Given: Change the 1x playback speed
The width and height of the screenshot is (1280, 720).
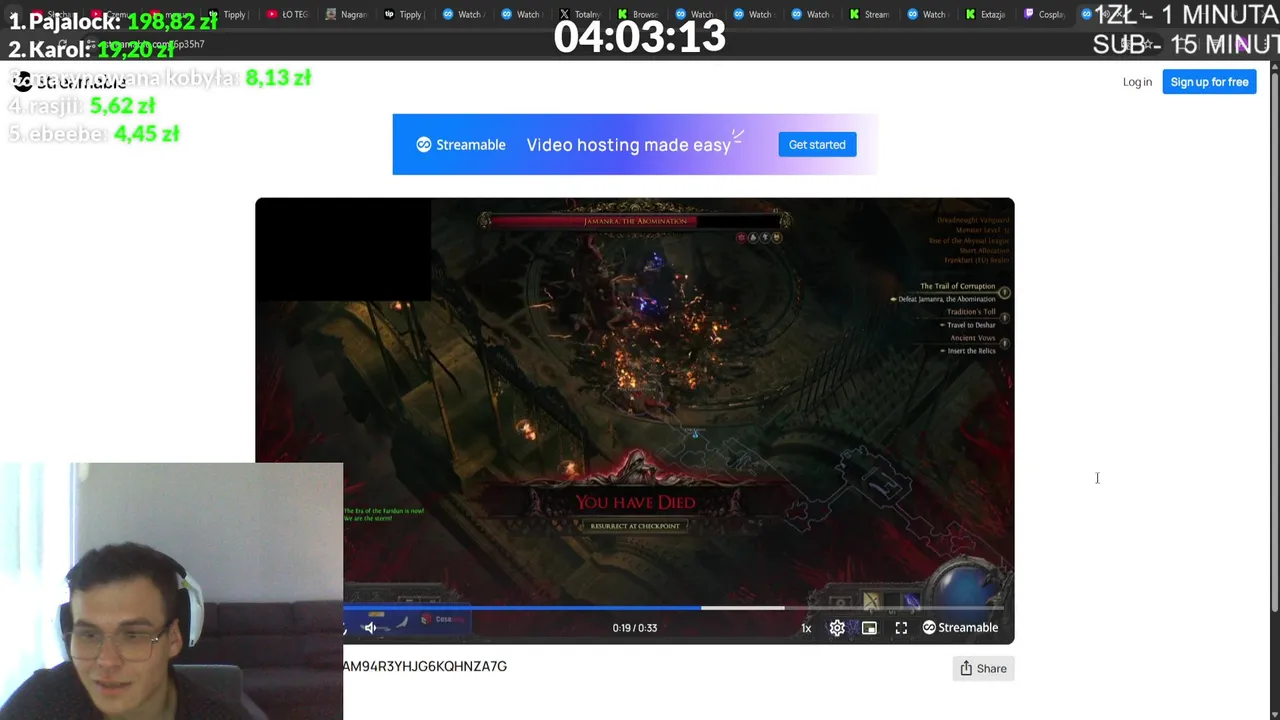Looking at the screenshot, I should 806,628.
